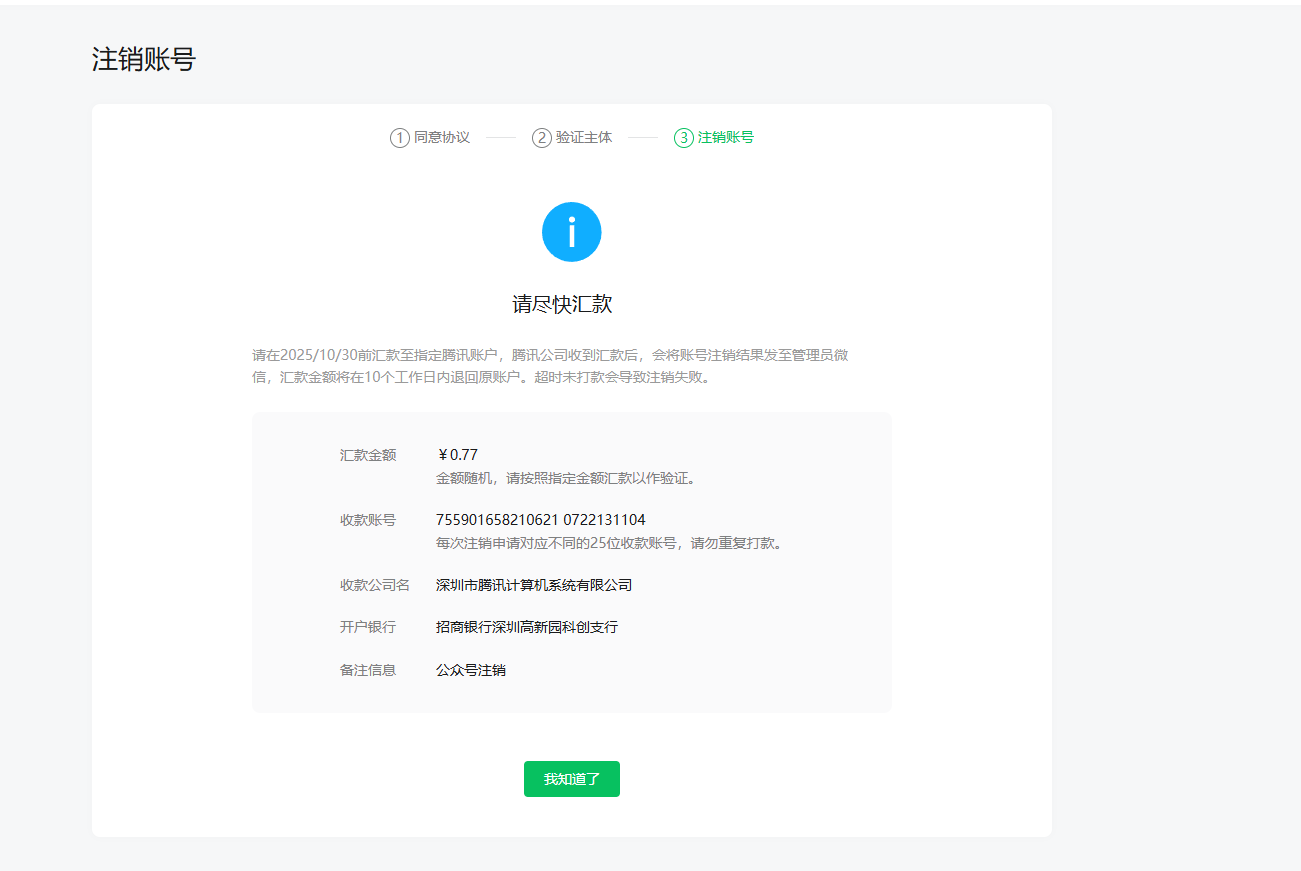The height and width of the screenshot is (871, 1301).
Task: Click company name 深圳市腾讯计算机系统有限公司
Action: tap(534, 585)
